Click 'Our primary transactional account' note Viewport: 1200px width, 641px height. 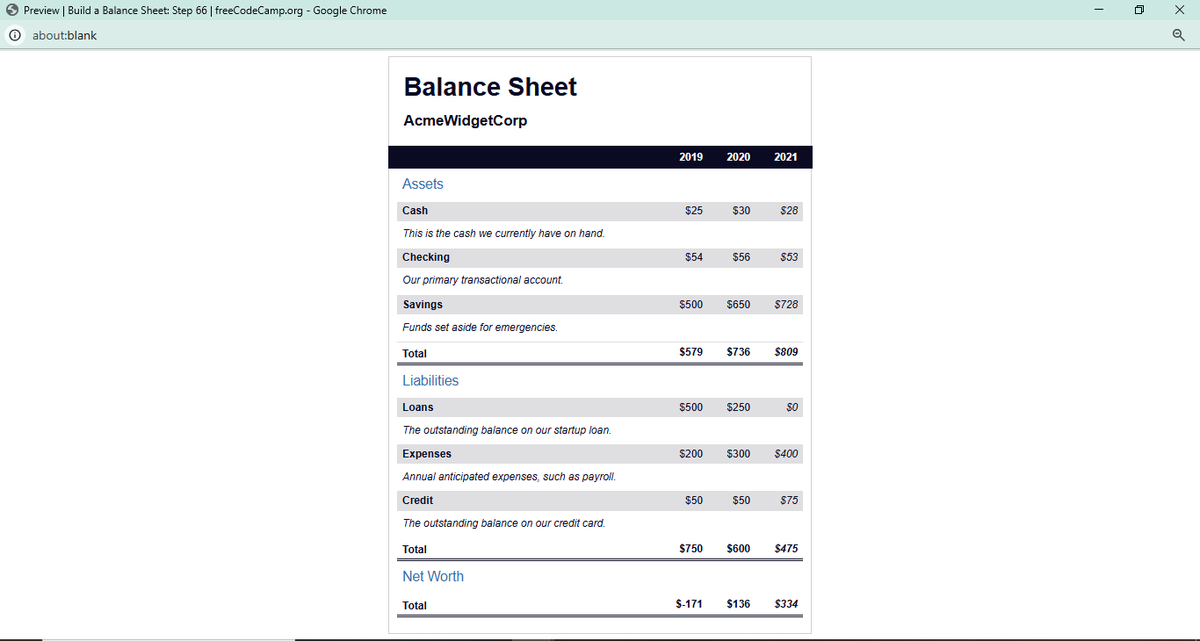483,280
